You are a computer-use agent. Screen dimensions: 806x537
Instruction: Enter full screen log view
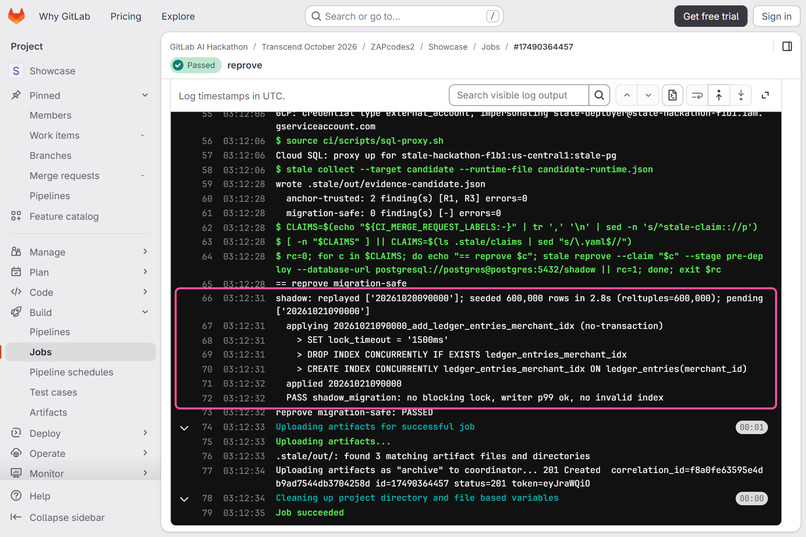click(x=765, y=95)
